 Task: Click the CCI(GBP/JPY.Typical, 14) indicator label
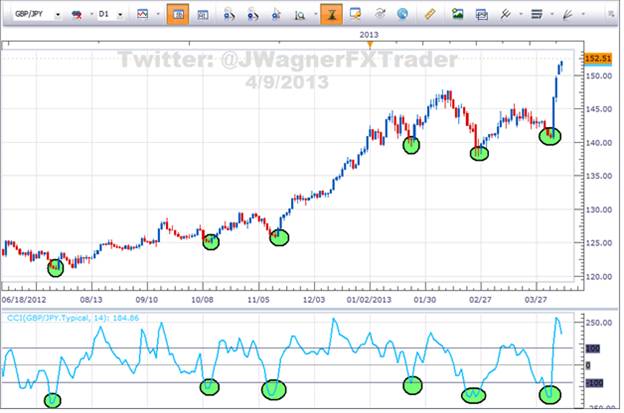coord(70,316)
